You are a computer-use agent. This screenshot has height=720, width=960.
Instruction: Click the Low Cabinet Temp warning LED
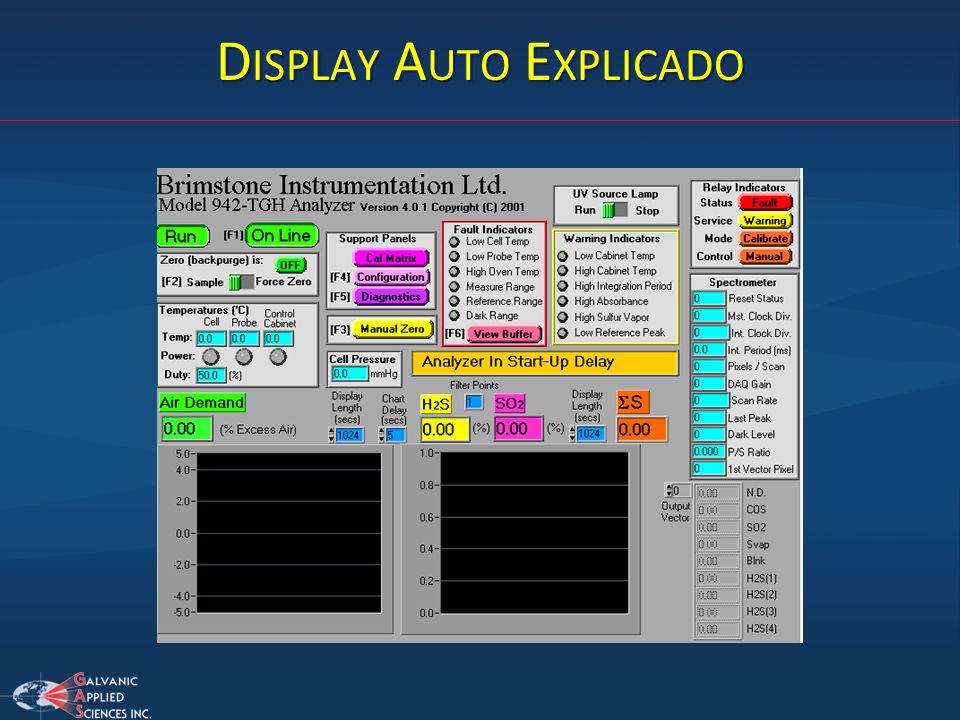click(x=563, y=255)
